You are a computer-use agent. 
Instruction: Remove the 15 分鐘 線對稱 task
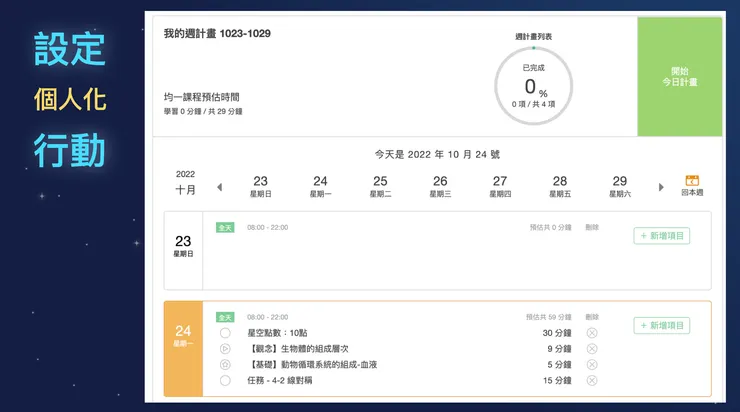592,380
